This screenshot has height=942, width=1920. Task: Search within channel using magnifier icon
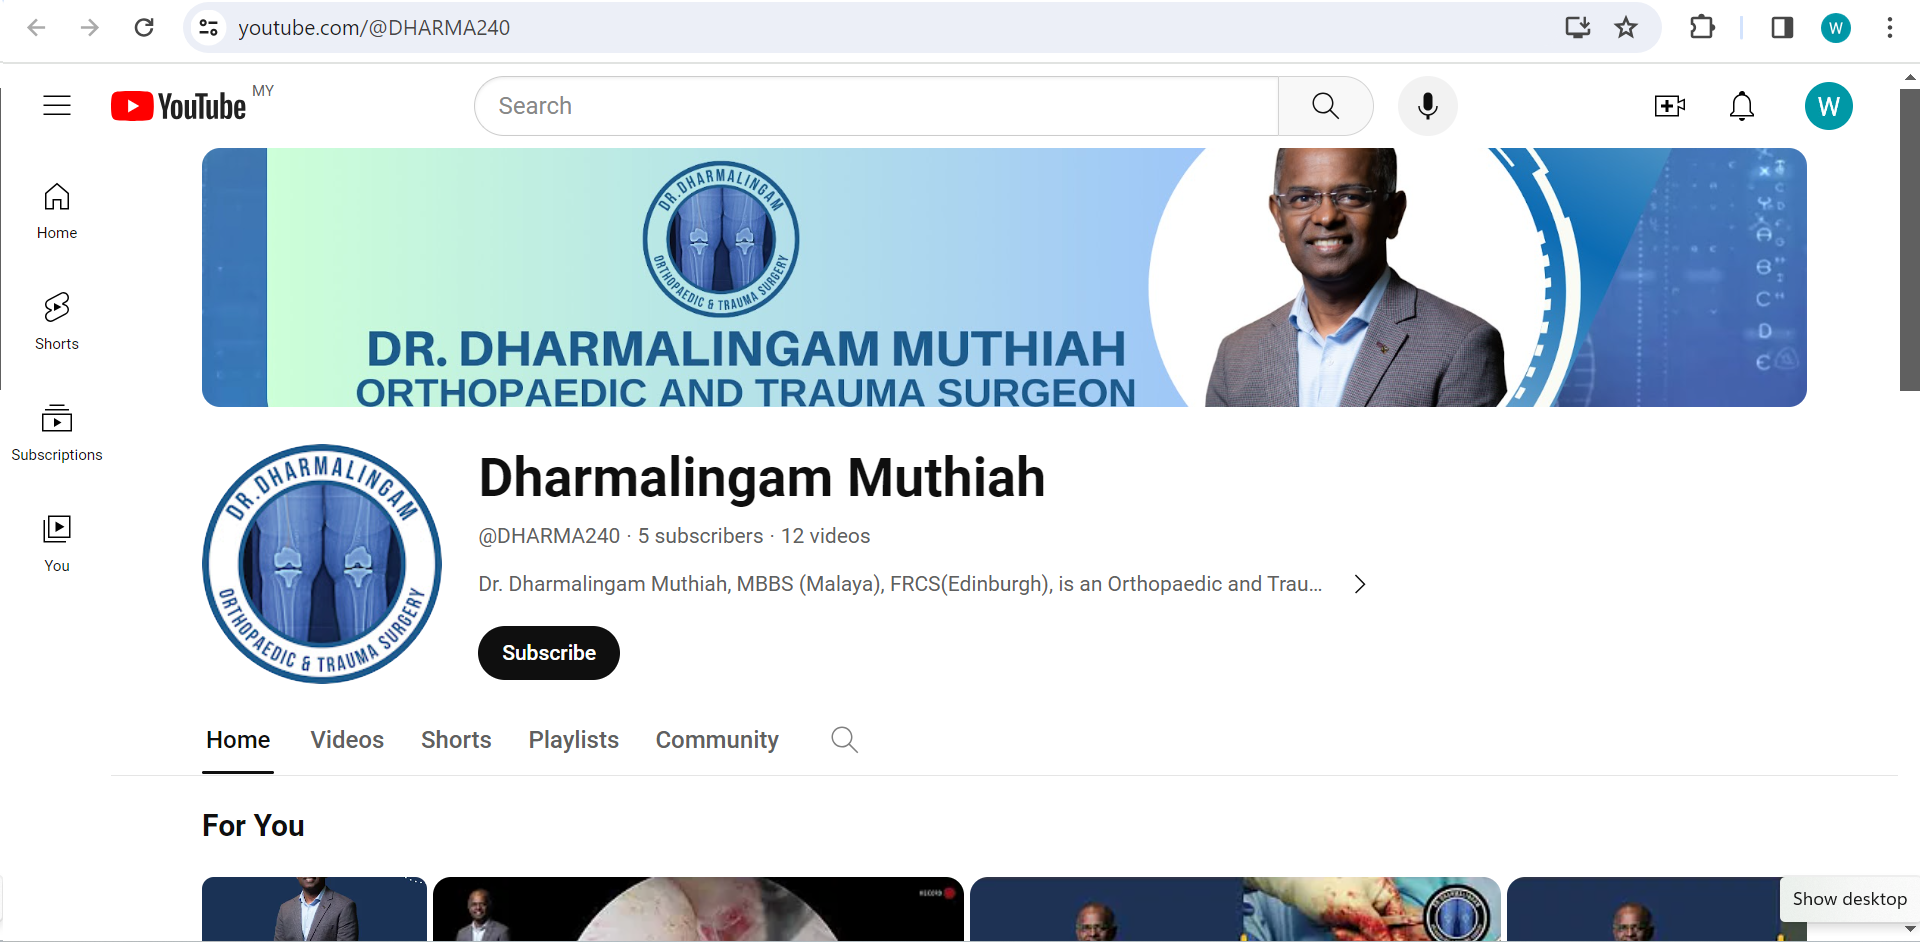tap(845, 740)
